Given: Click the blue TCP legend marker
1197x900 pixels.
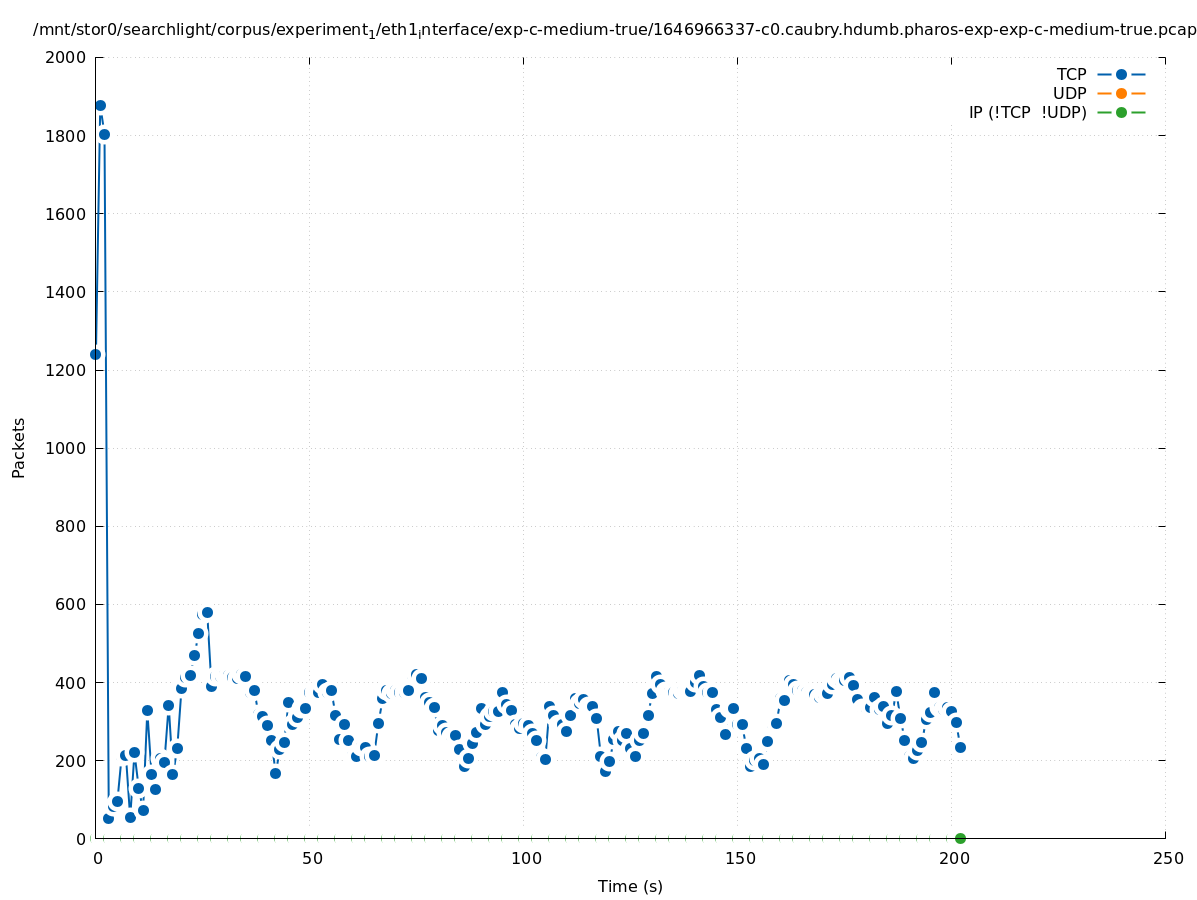Looking at the screenshot, I should pos(1121,74).
